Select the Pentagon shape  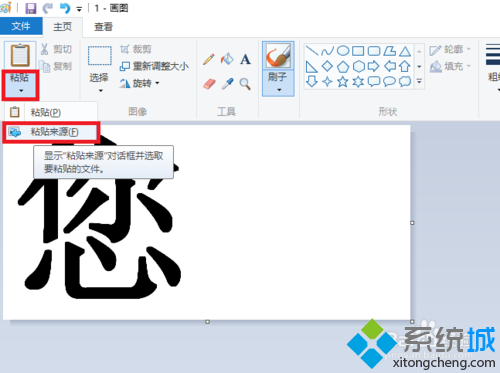(343, 67)
